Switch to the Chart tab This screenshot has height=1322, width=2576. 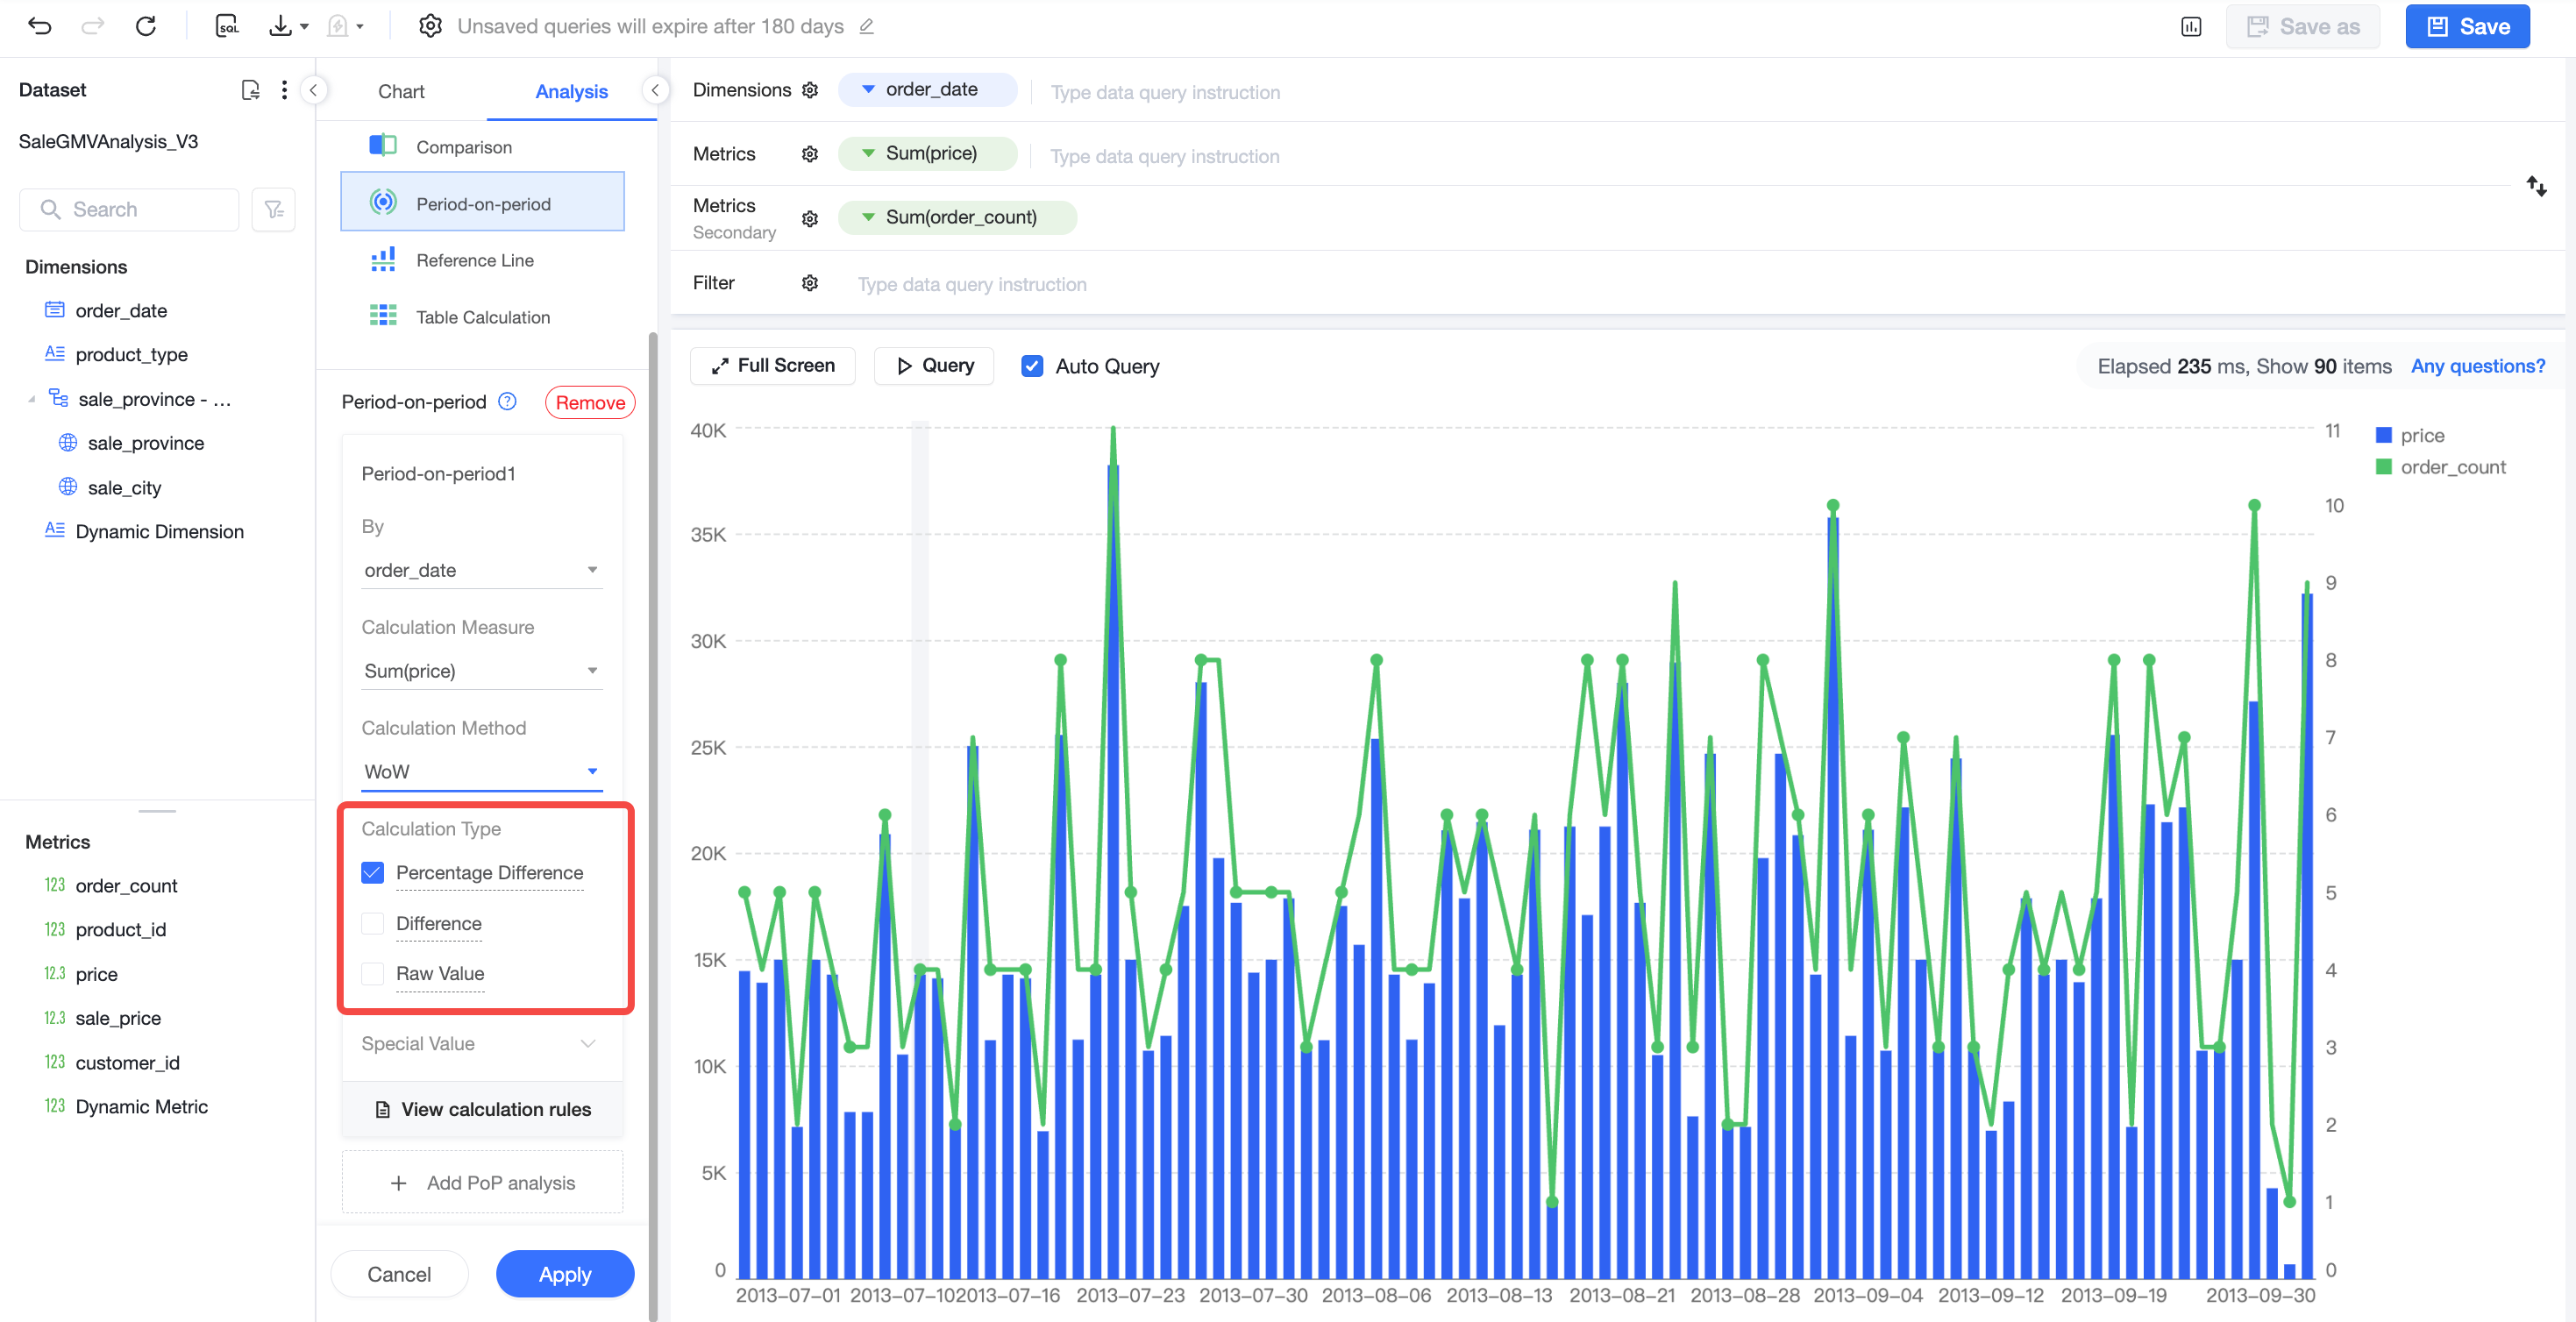(x=401, y=92)
